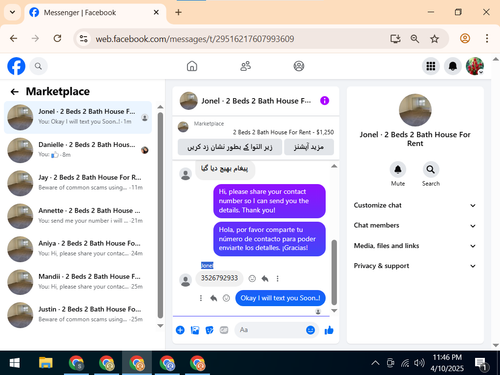Open Chrome three-dot menu
This screenshot has height=375, width=500.
click(x=487, y=39)
